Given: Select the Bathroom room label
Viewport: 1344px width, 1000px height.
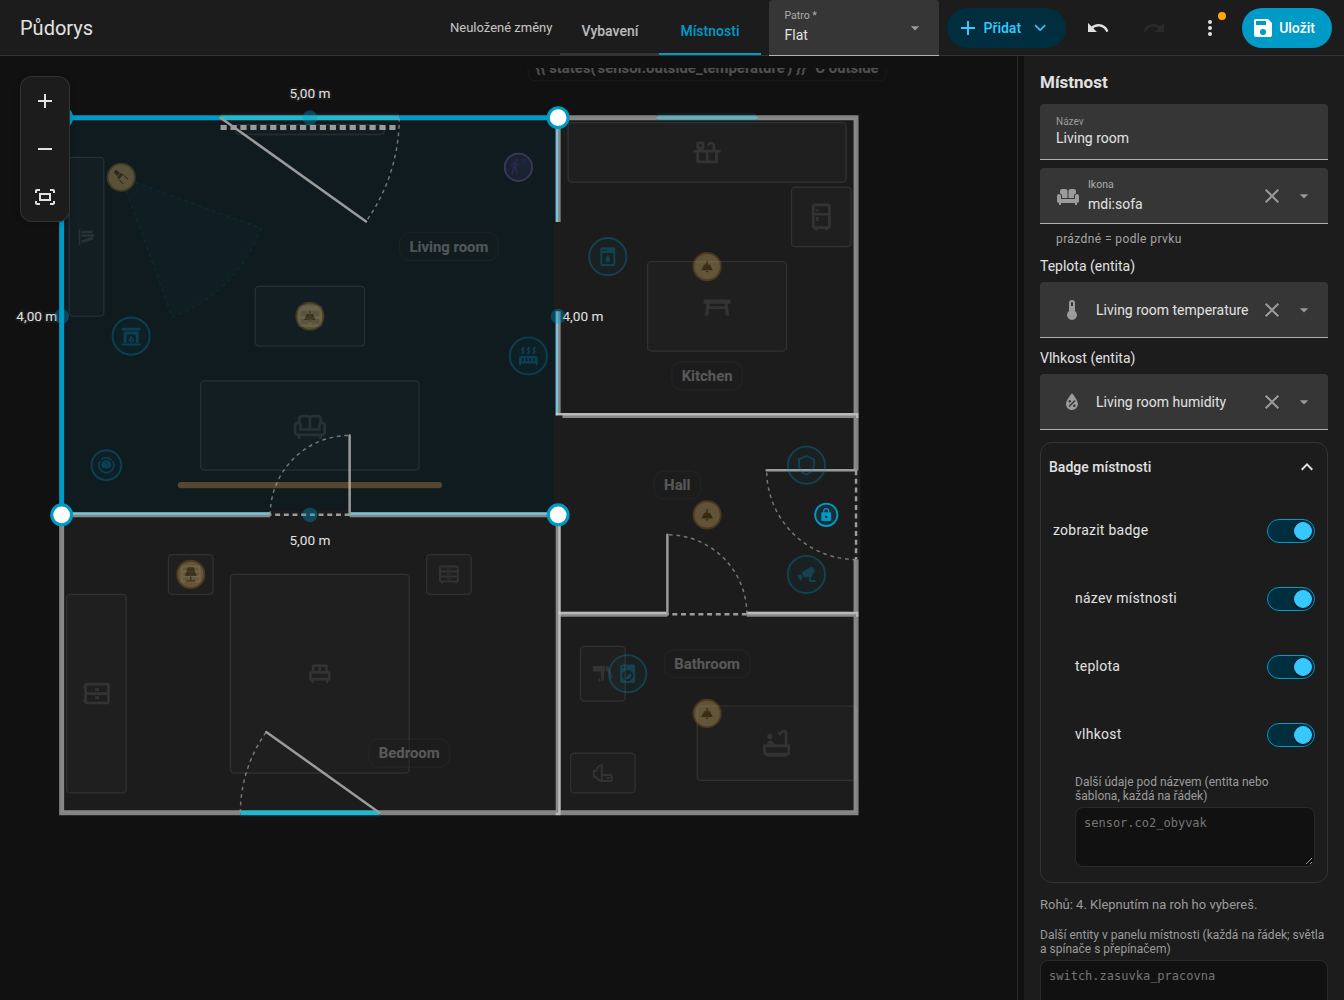Looking at the screenshot, I should 707,664.
